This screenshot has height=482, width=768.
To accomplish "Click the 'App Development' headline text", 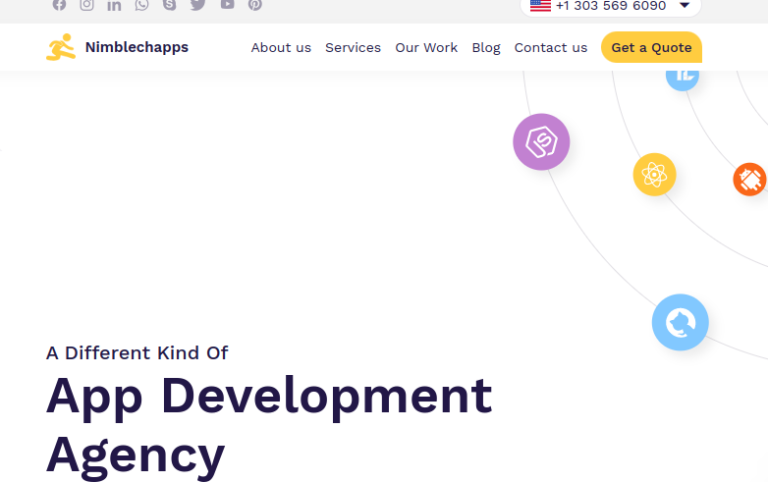I will coord(269,398).
